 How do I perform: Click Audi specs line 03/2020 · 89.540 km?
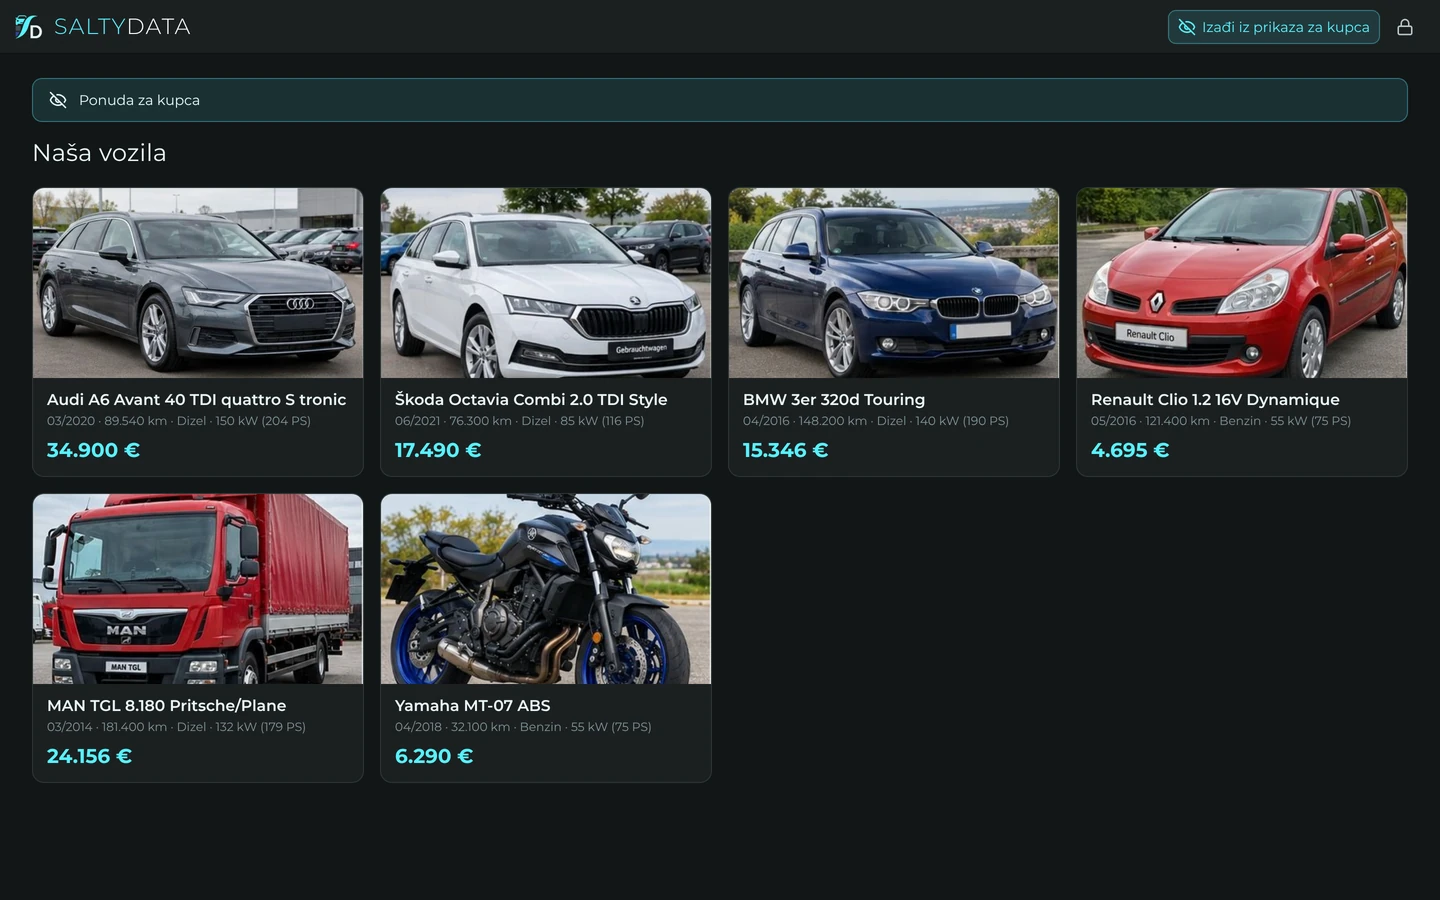coord(179,421)
